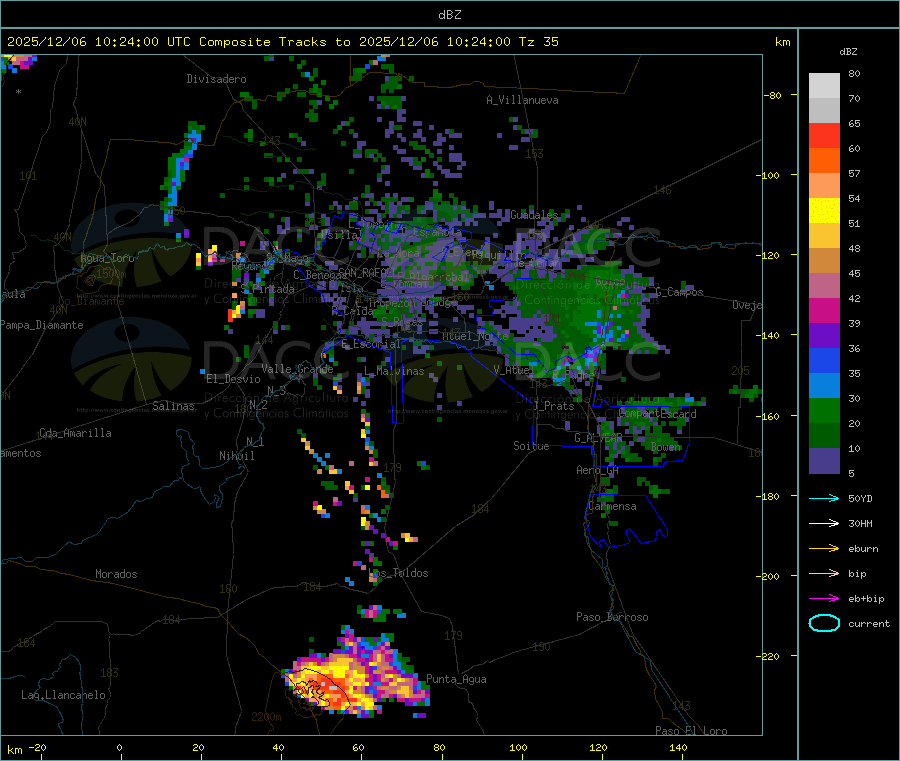
Task: Select the red 60 dBZ color swatch
Action: coord(824,135)
